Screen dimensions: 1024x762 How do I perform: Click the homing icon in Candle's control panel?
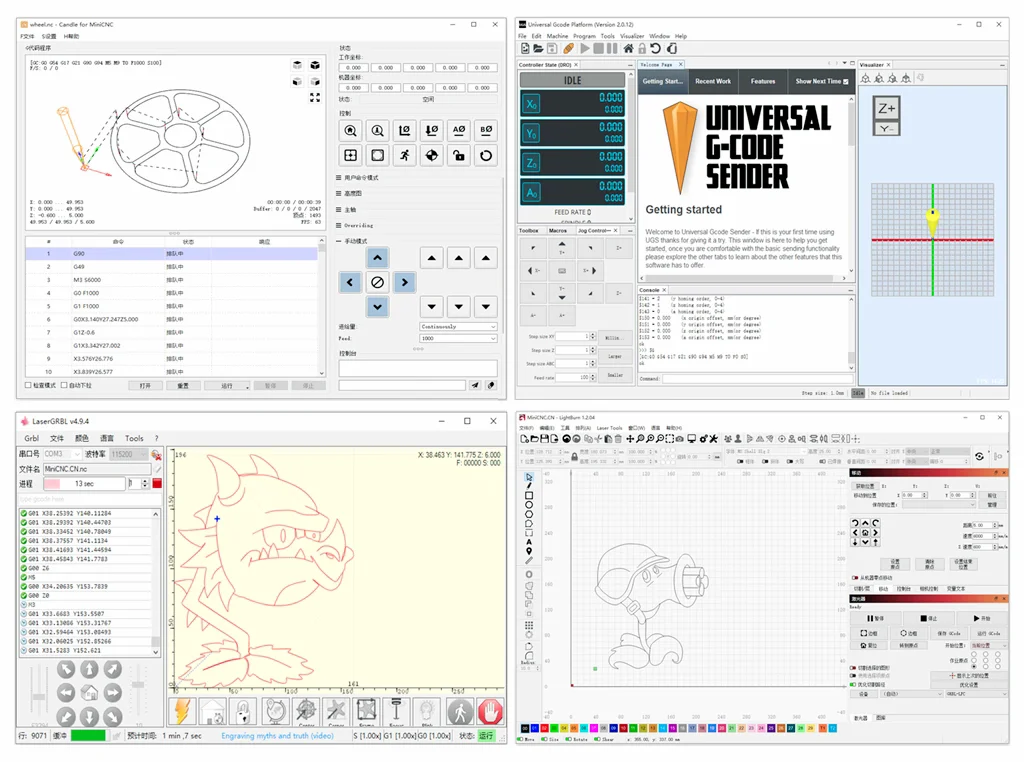pyautogui.click(x=351, y=130)
